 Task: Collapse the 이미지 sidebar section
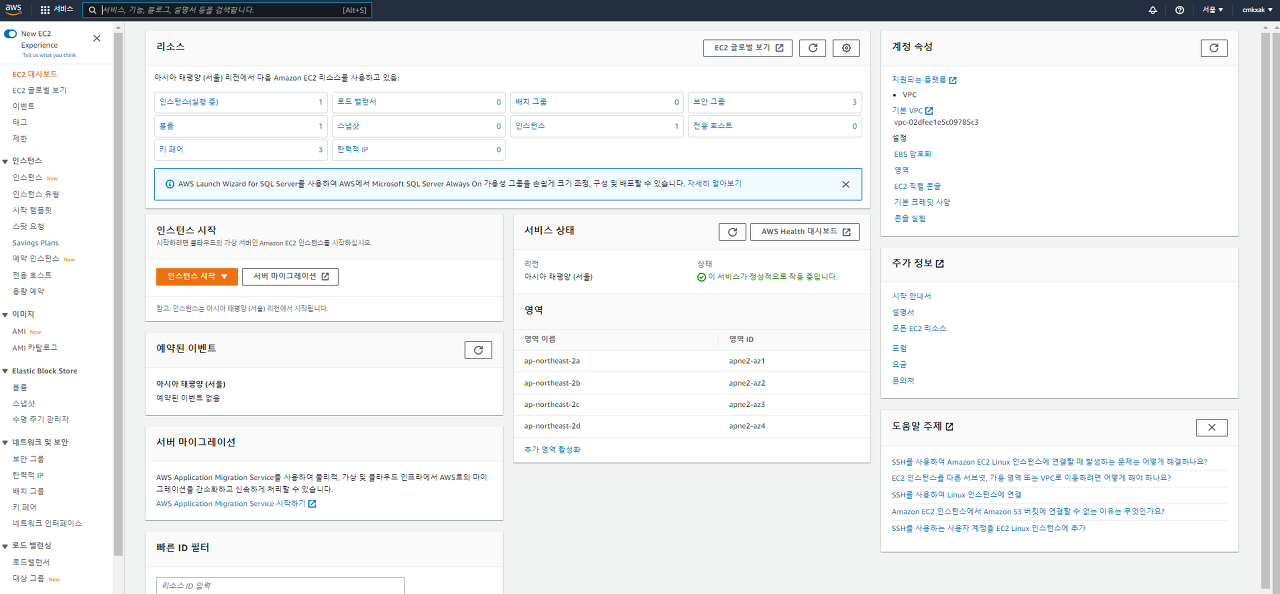pyautogui.click(x=6, y=314)
